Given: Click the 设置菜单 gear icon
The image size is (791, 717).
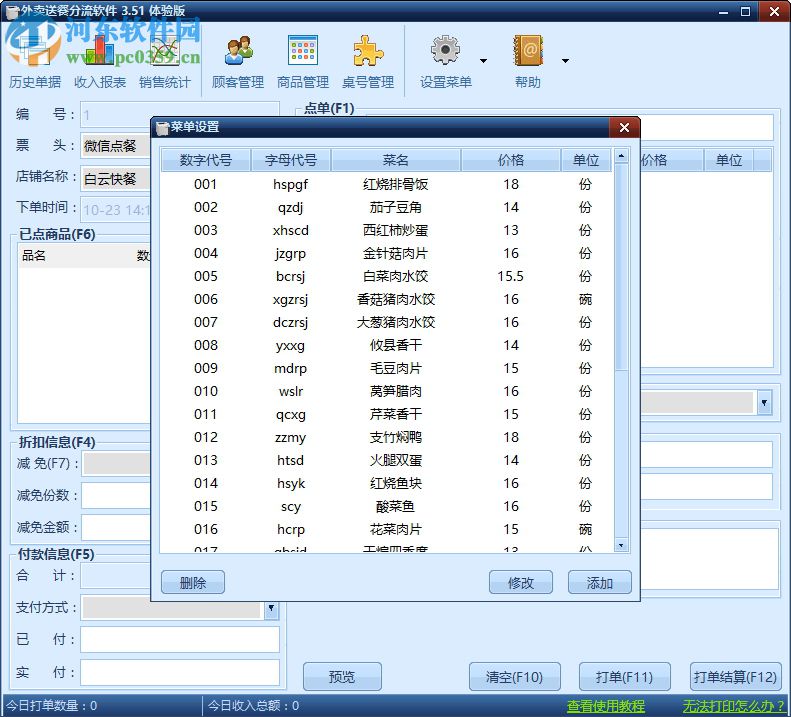Looking at the screenshot, I should click(445, 52).
